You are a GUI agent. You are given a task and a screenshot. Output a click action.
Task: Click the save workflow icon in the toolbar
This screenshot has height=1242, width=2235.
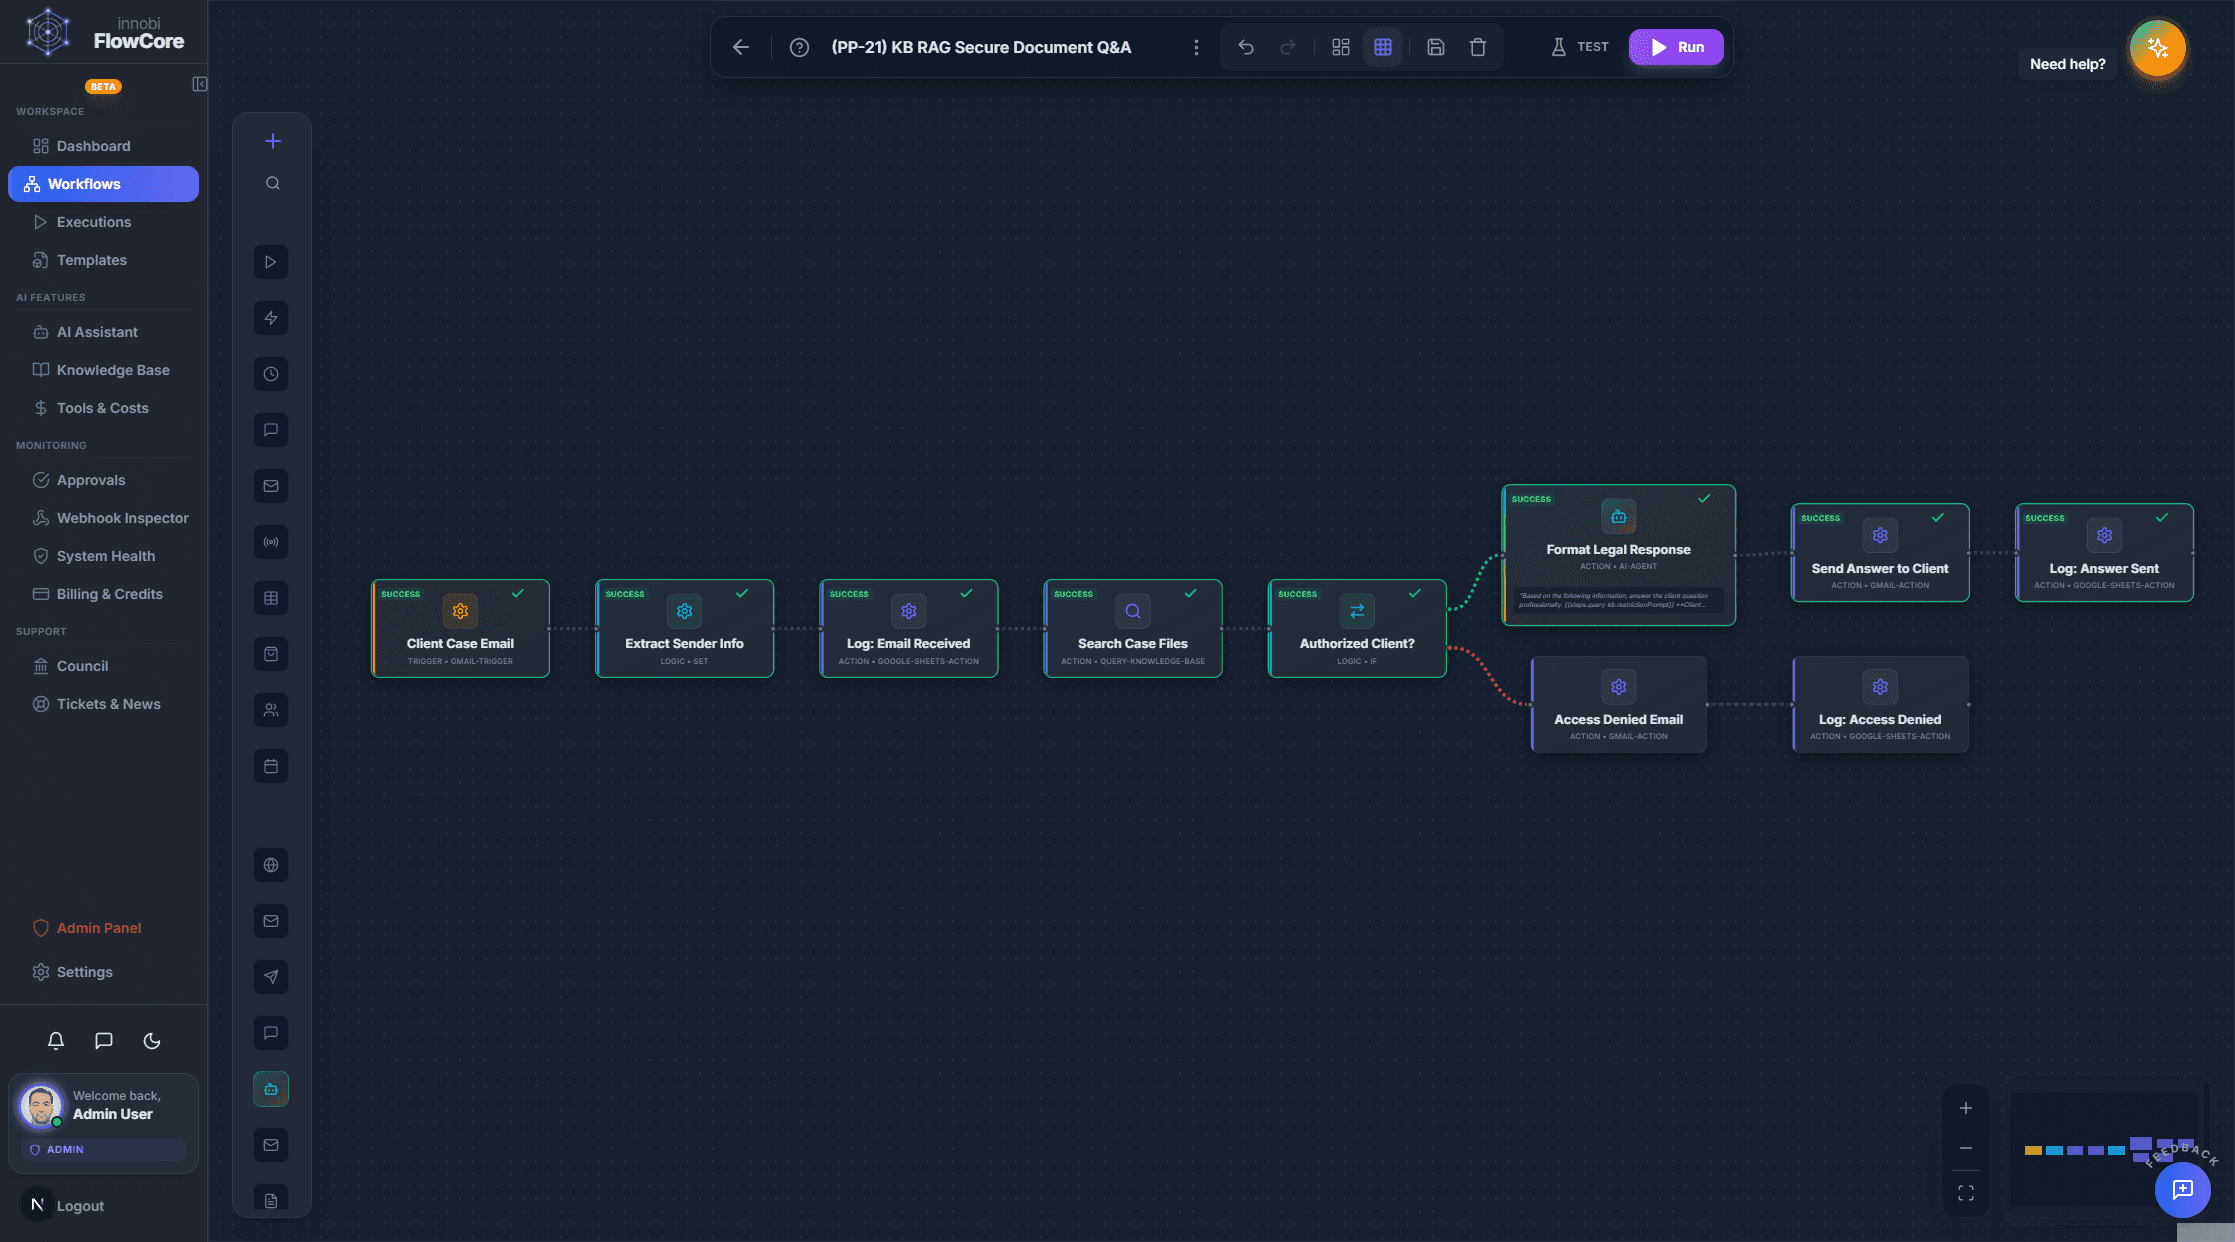pos(1435,46)
